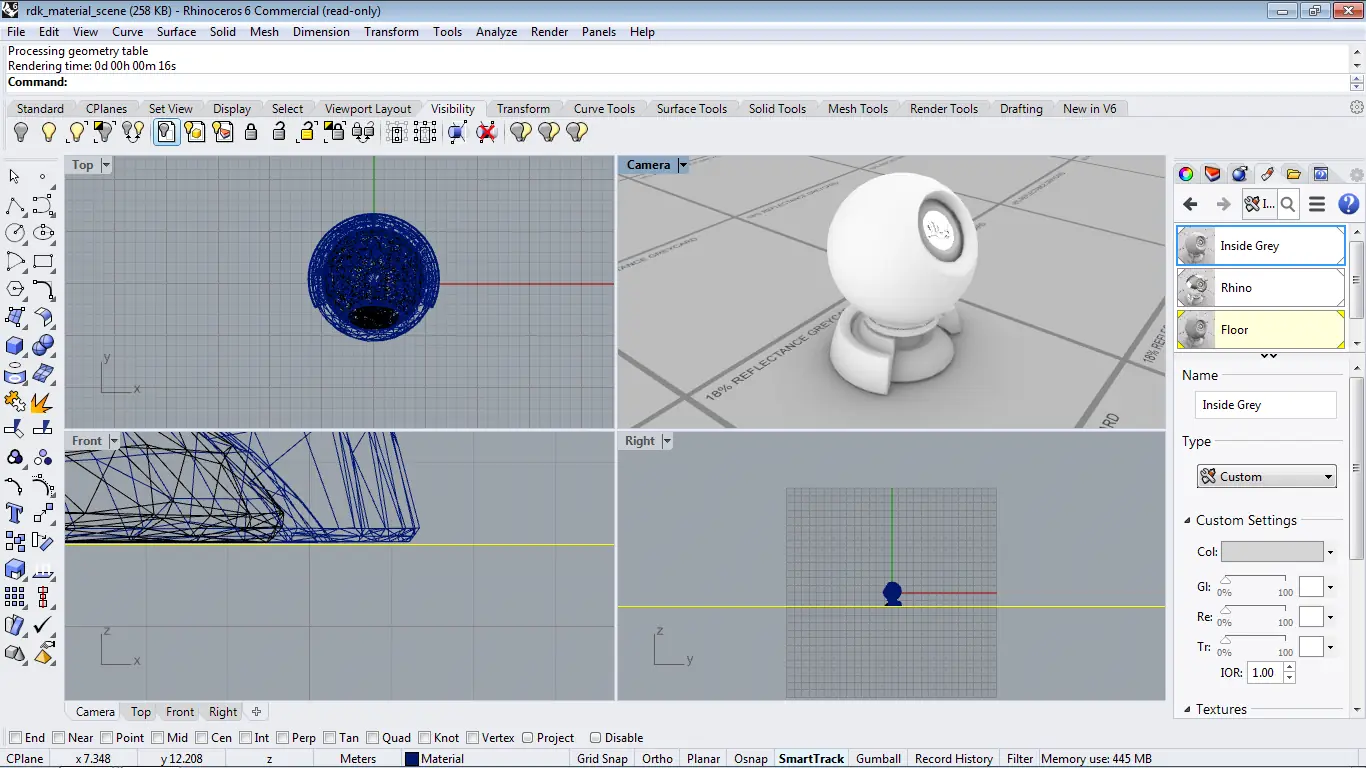Click the Col color swatch
The image size is (1366, 768).
pos(1272,552)
